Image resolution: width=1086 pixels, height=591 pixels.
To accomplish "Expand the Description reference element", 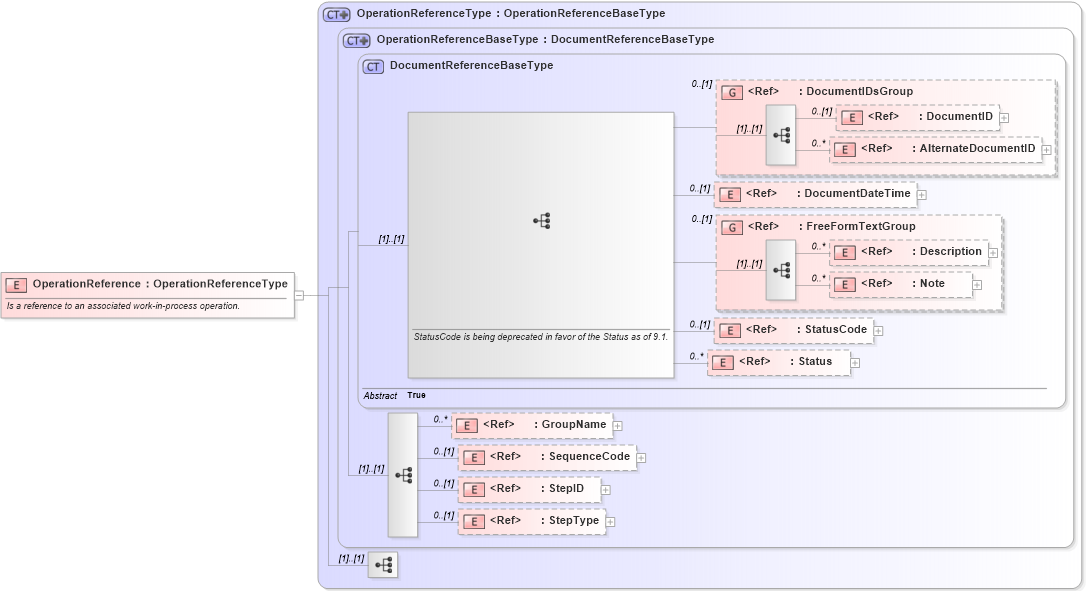I will [x=992, y=251].
